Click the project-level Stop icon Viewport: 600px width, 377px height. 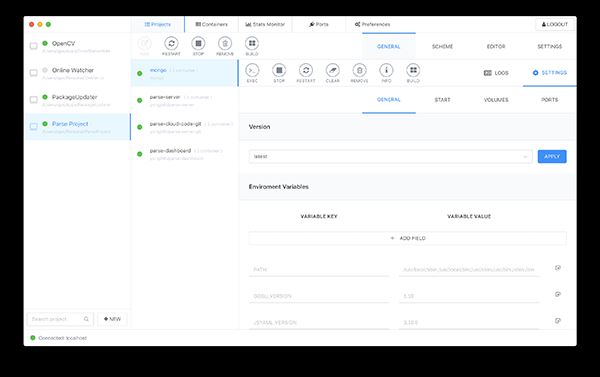[x=198, y=44]
